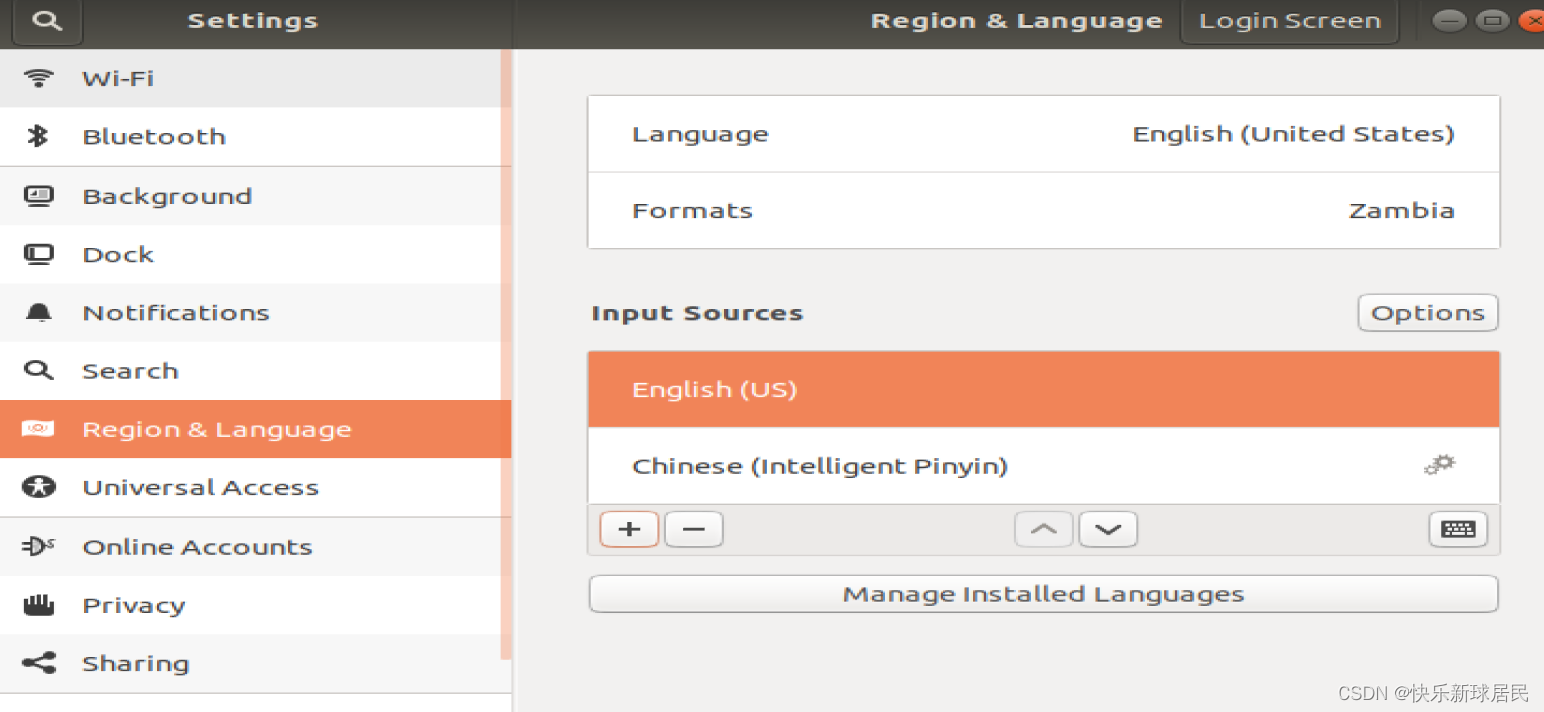Click the Online Accounts sidebar icon
The width and height of the screenshot is (1544, 712).
(38, 546)
